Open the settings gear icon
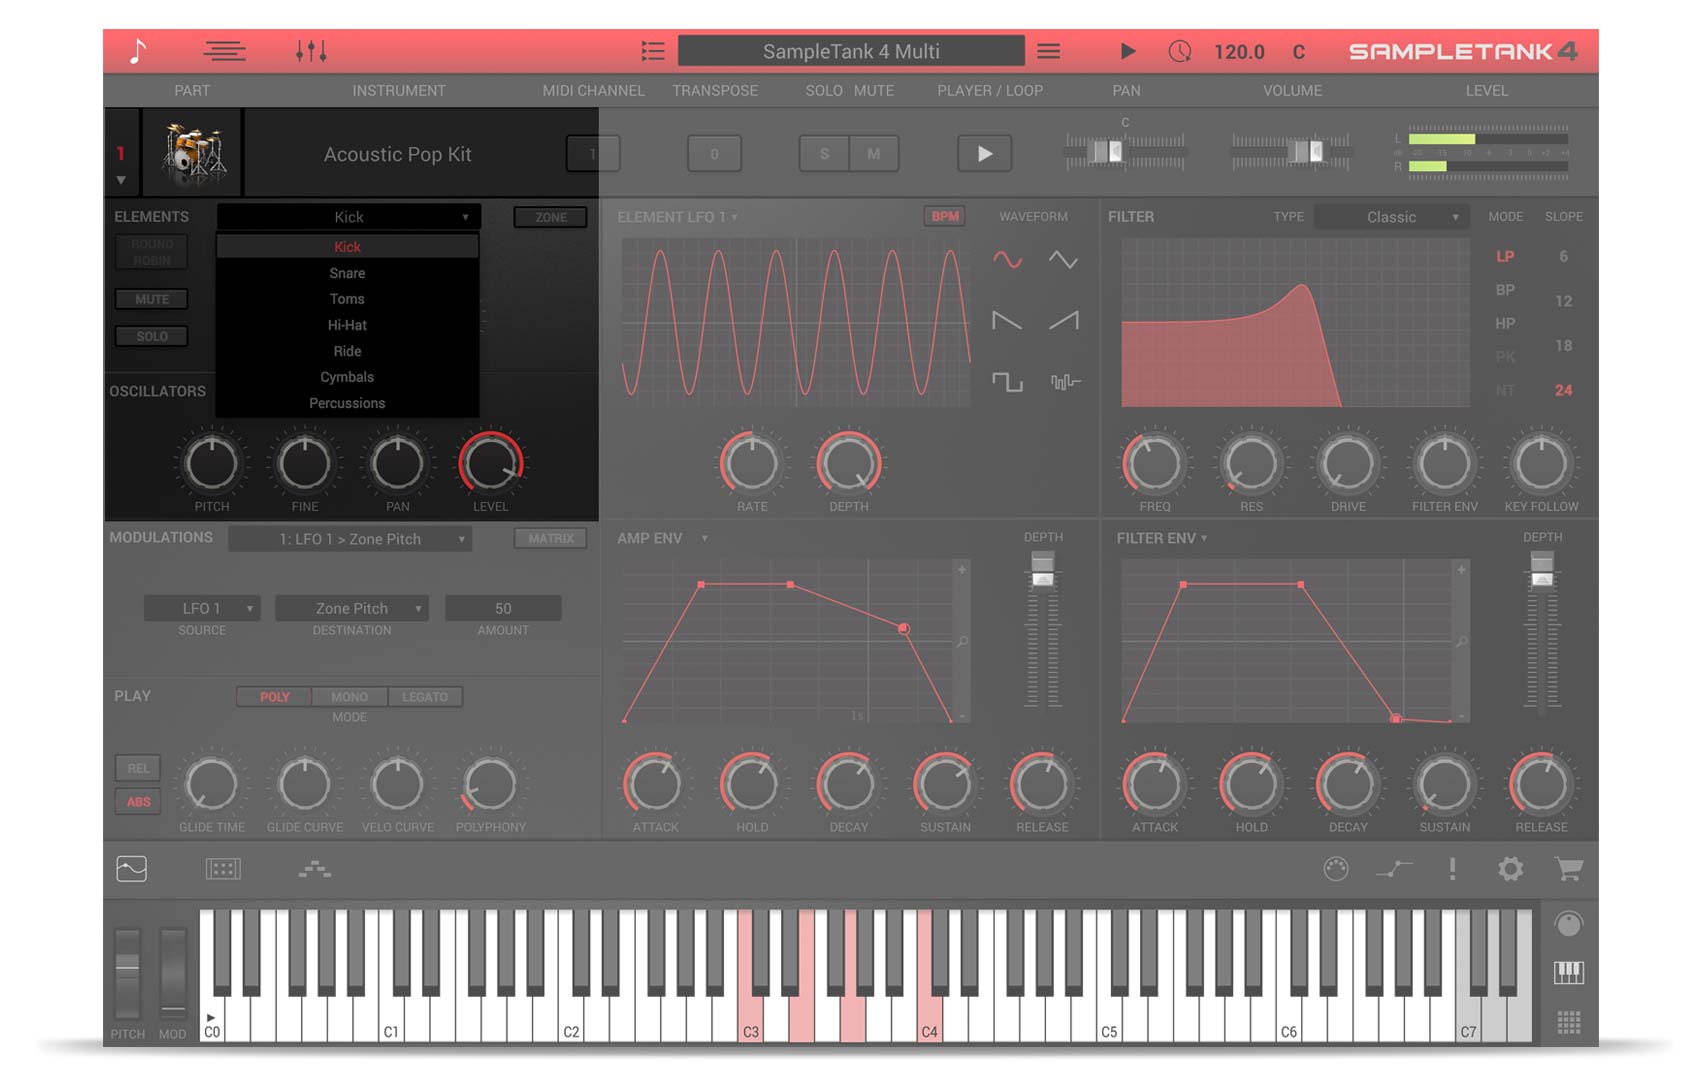Viewport: 1700px width, 1080px height. pyautogui.click(x=1510, y=869)
